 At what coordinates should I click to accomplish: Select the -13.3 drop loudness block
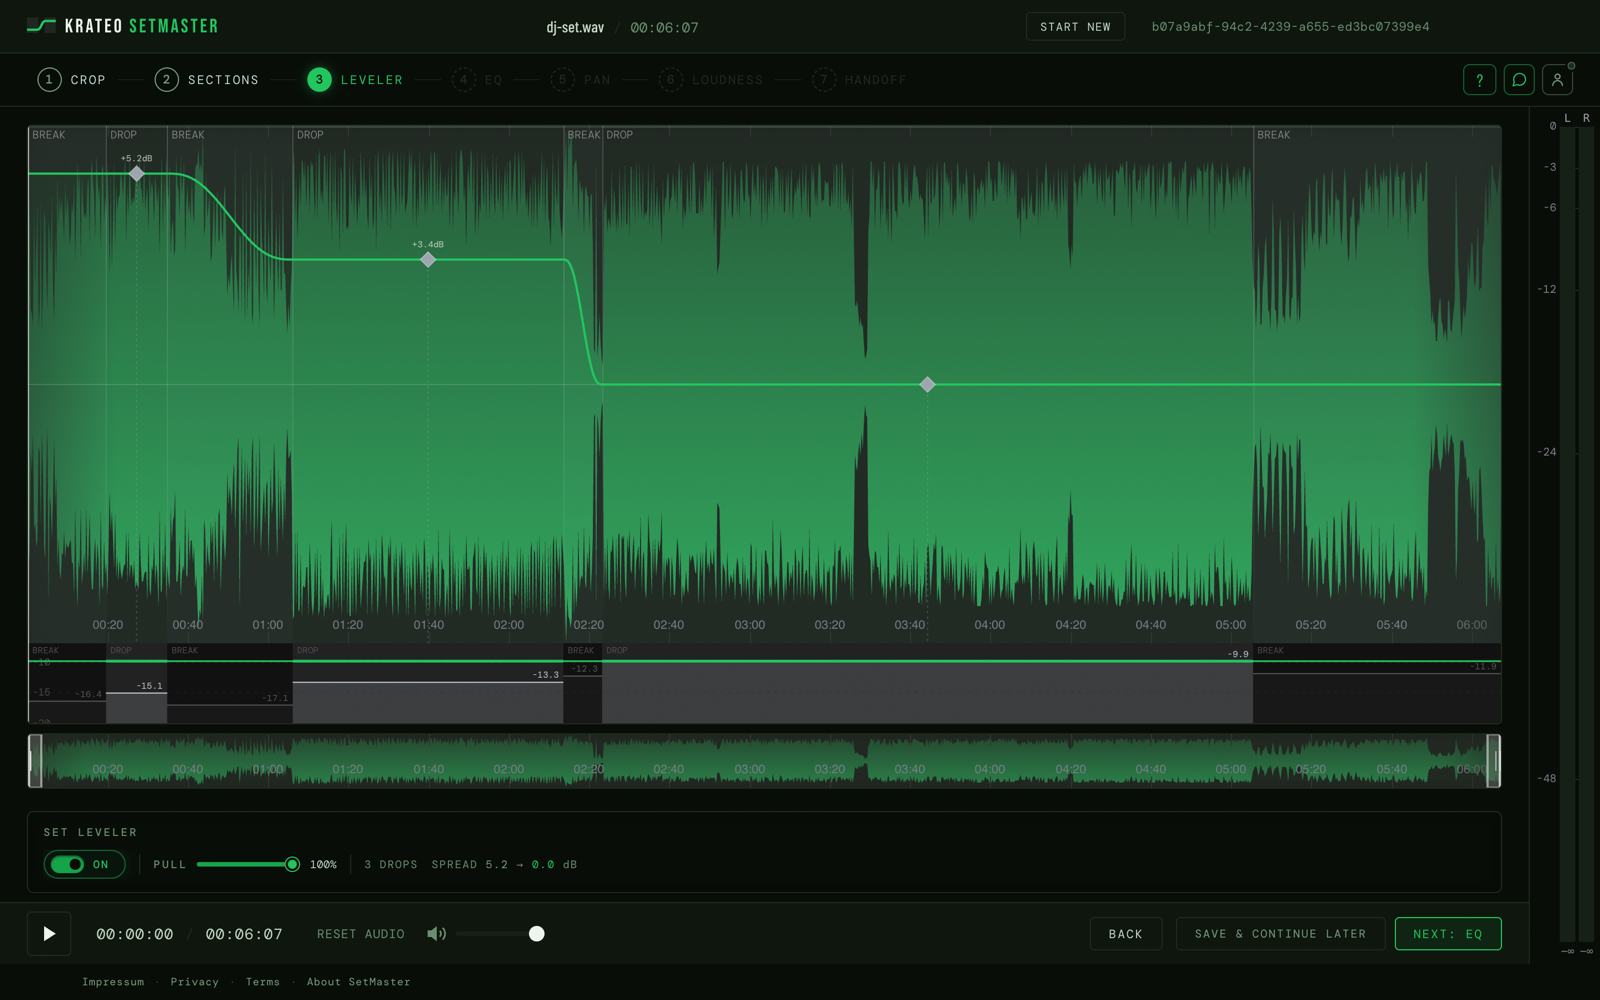[428, 702]
